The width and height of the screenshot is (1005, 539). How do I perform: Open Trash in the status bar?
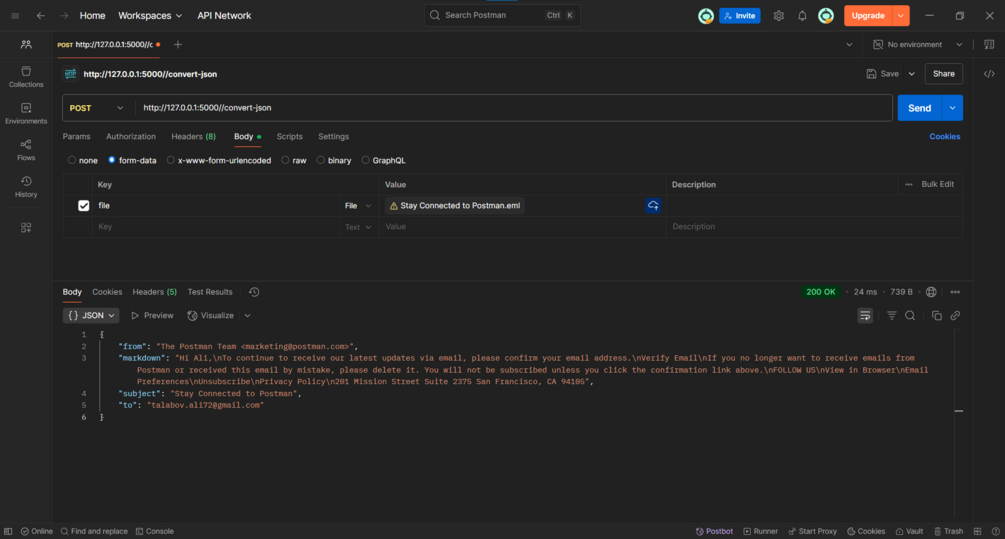pyautogui.click(x=948, y=531)
